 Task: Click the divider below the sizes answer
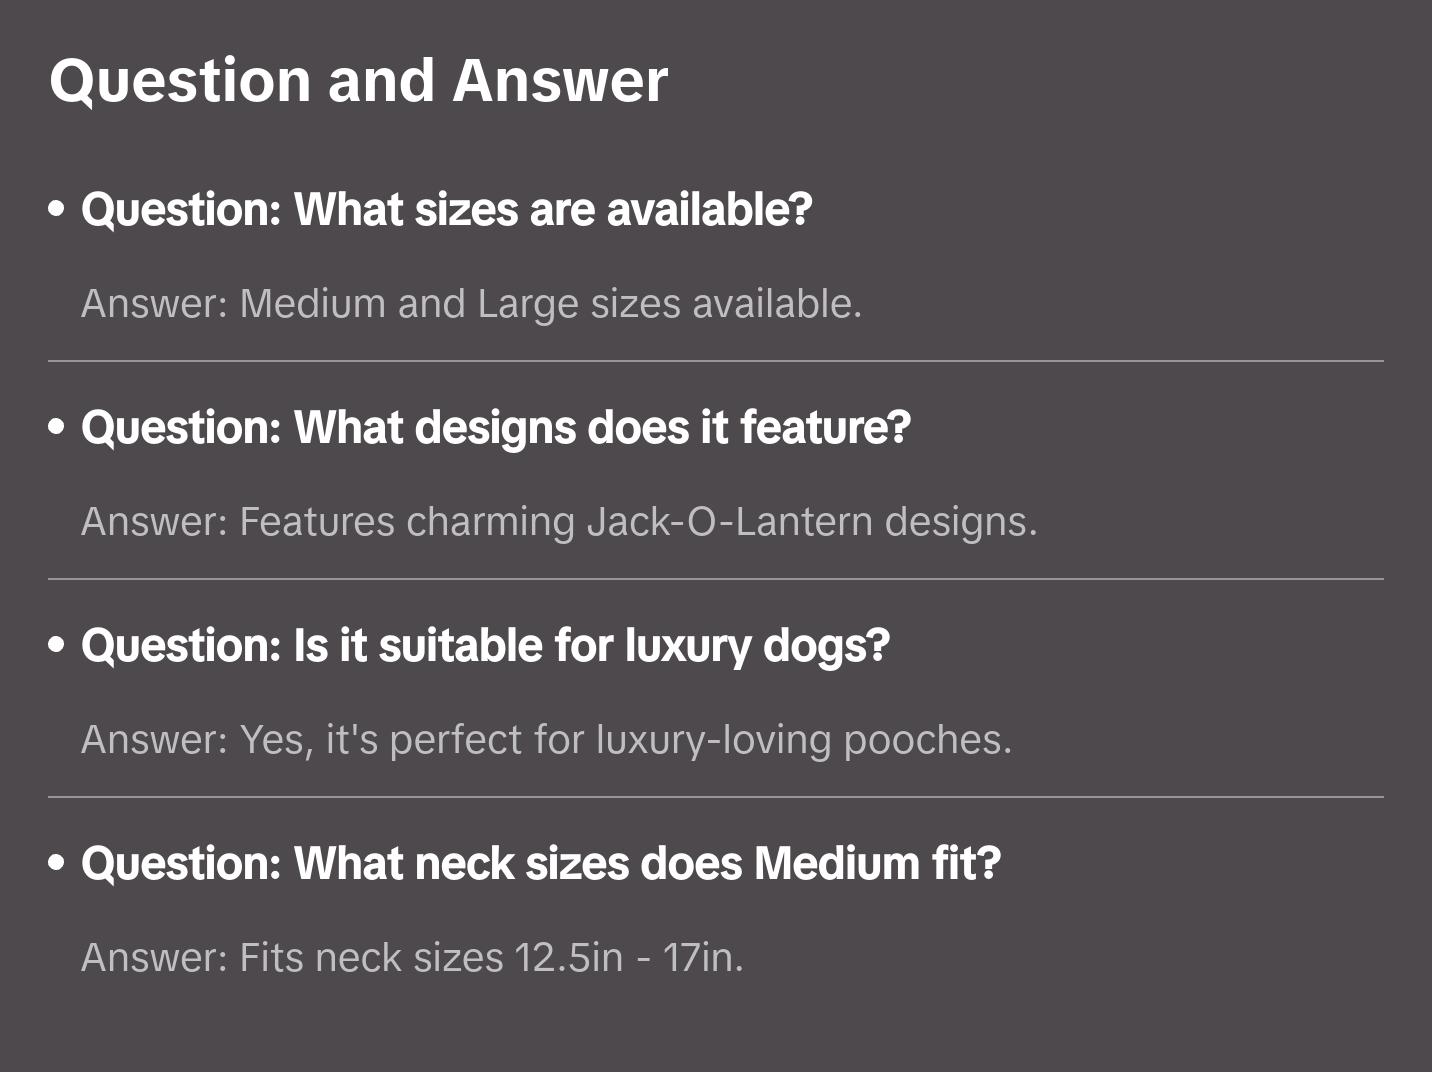point(716,361)
